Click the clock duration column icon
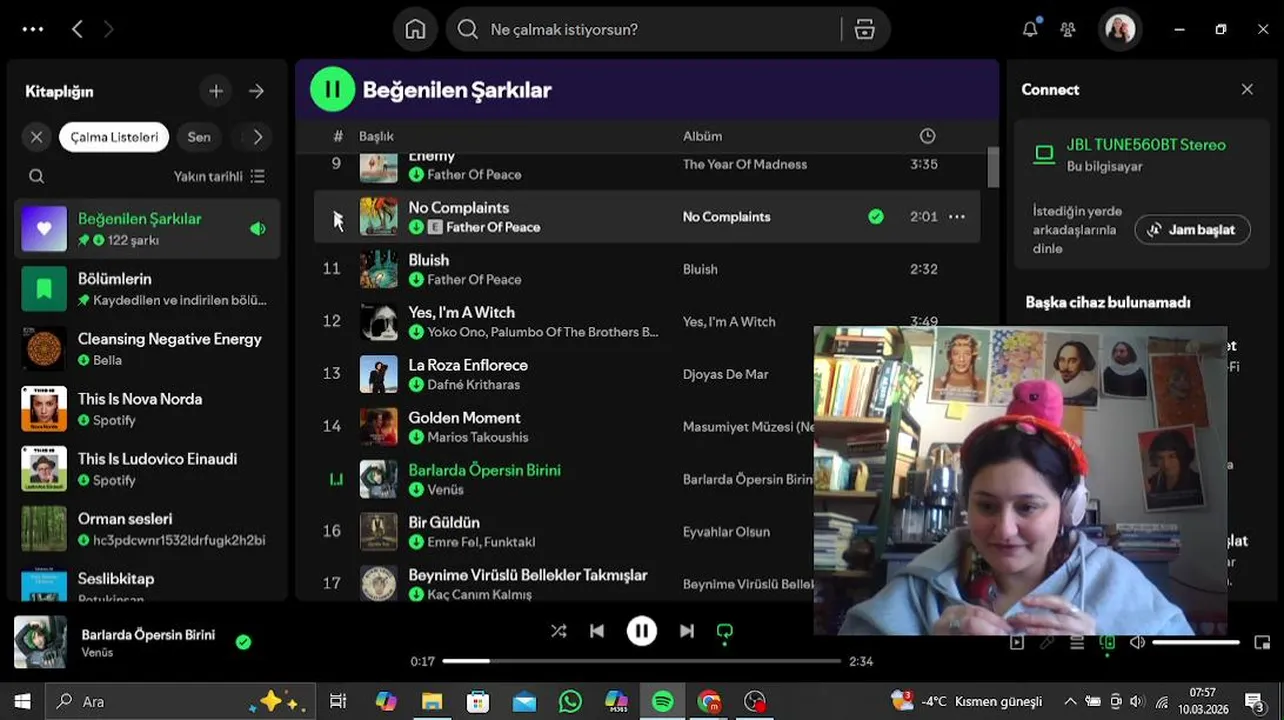This screenshot has width=1284, height=720. click(927, 136)
